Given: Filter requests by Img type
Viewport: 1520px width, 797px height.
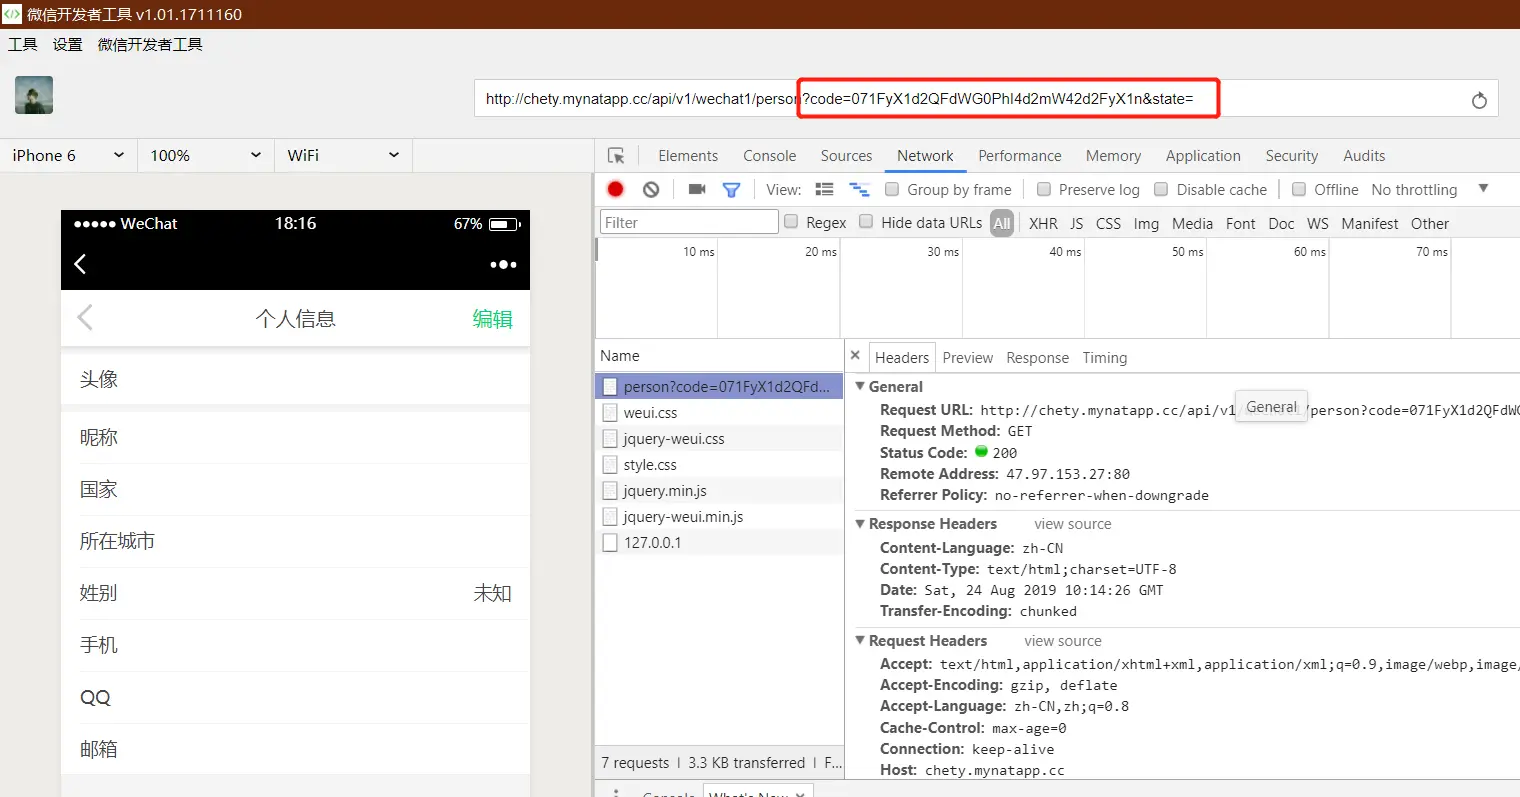Looking at the screenshot, I should pyautogui.click(x=1146, y=223).
